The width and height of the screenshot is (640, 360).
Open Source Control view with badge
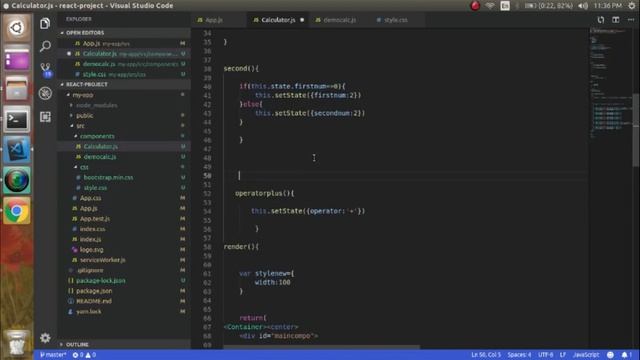[x=46, y=69]
